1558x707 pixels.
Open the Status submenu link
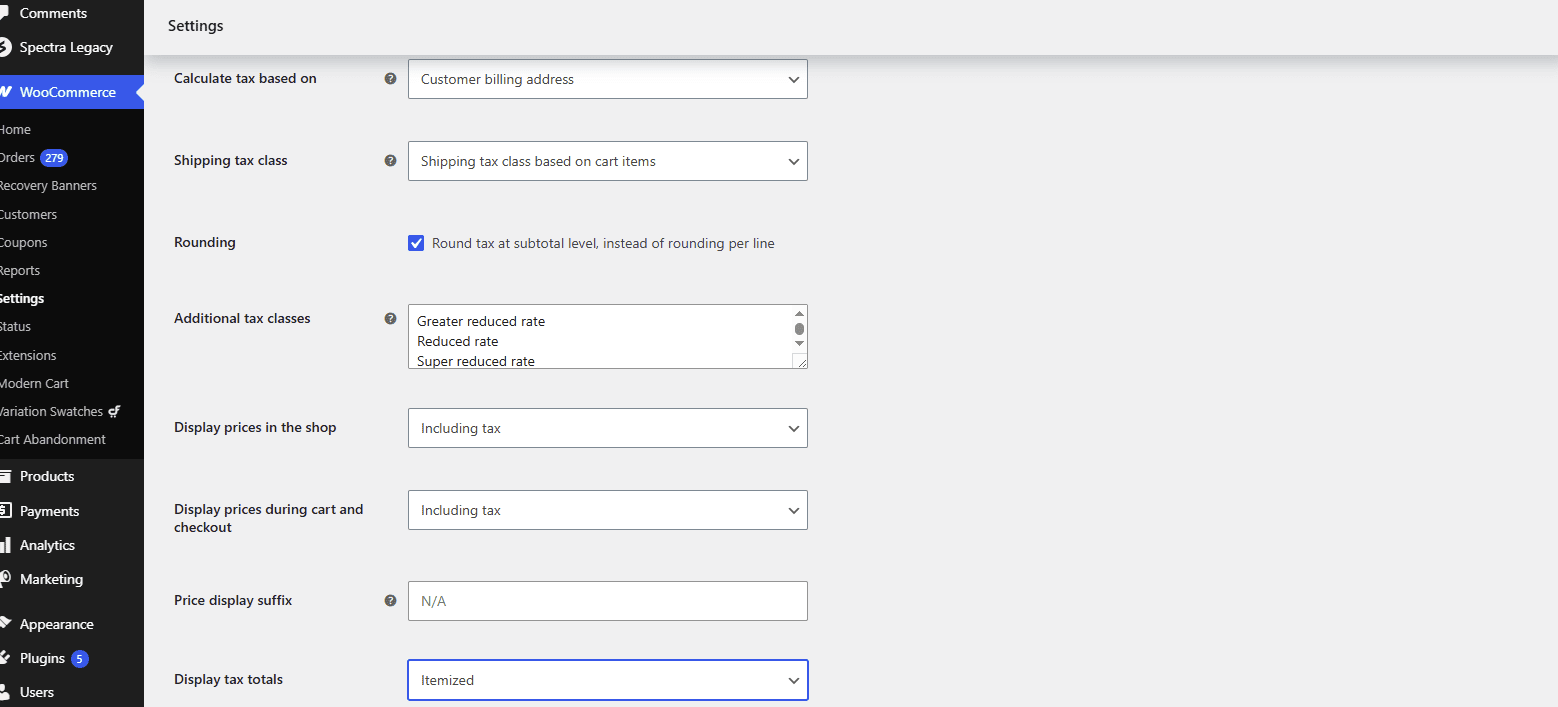(x=15, y=327)
